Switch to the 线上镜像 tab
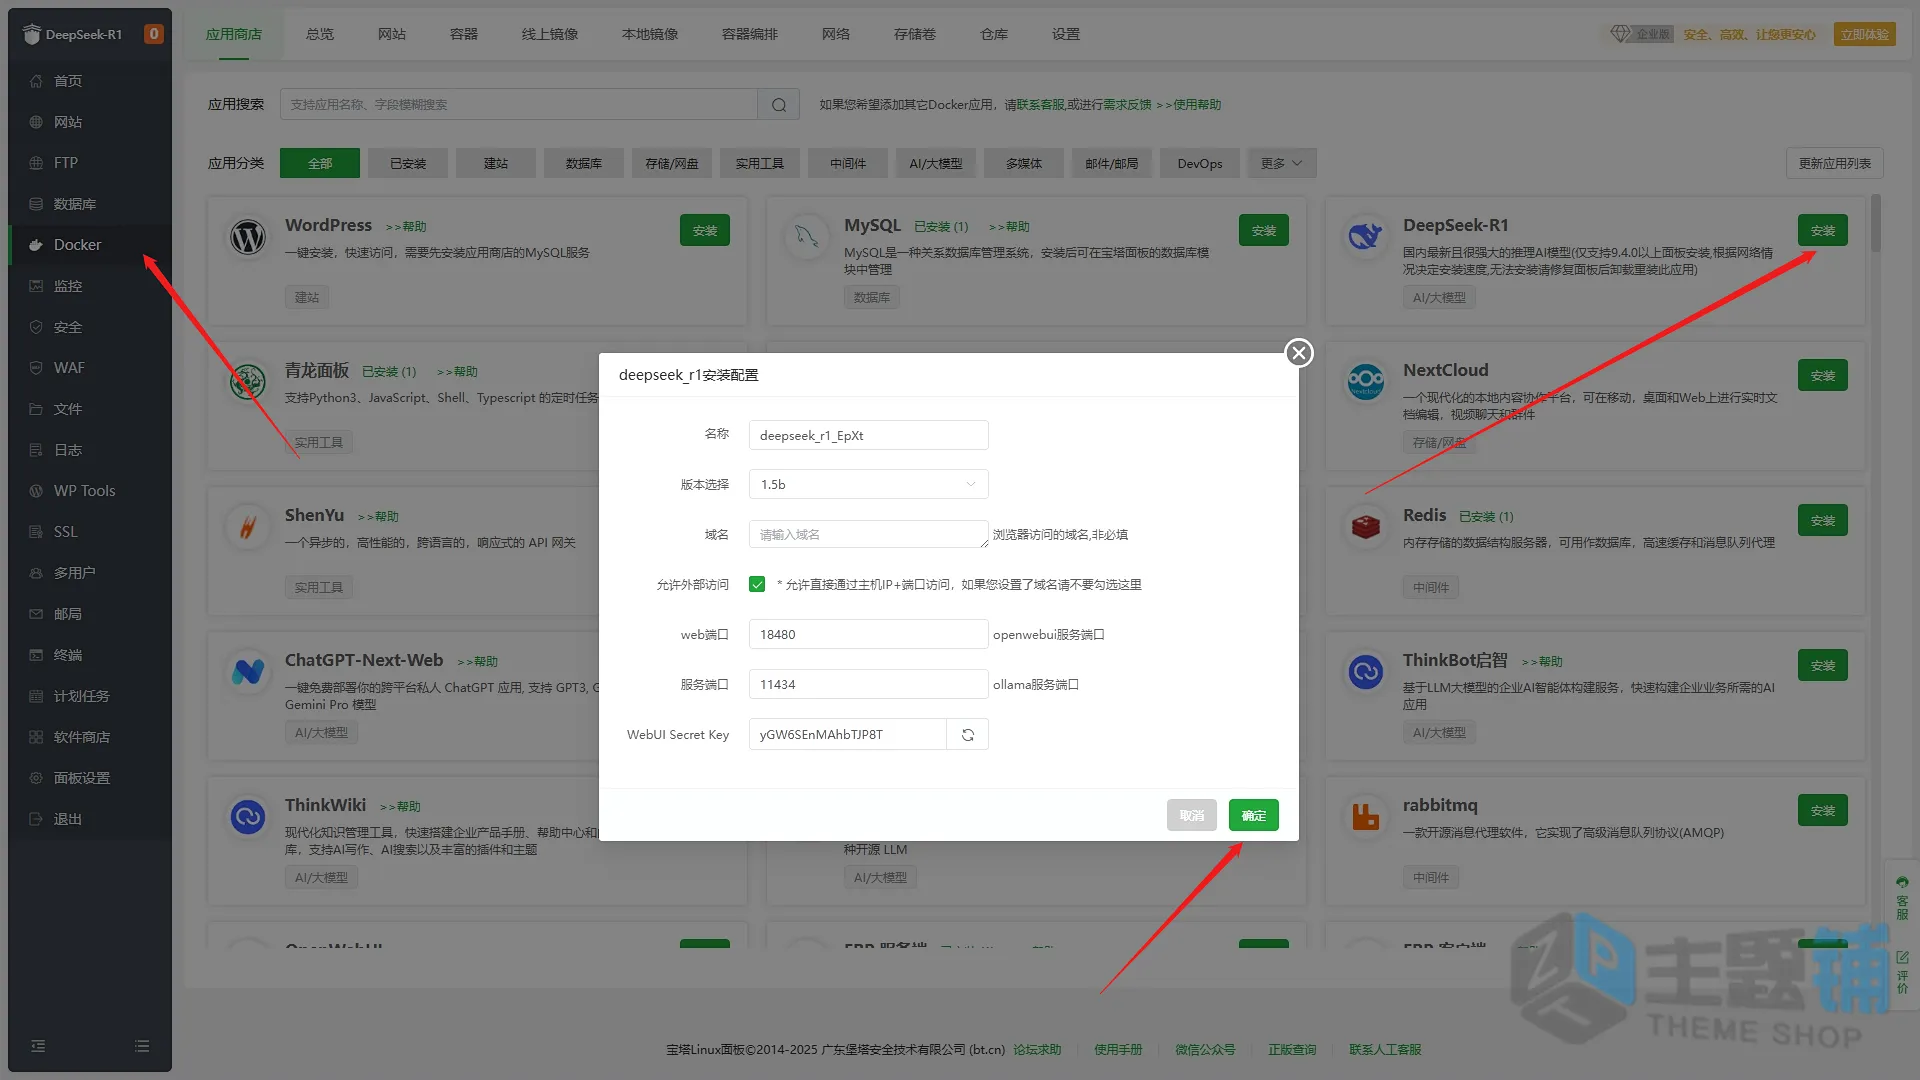This screenshot has height=1080, width=1920. click(550, 34)
